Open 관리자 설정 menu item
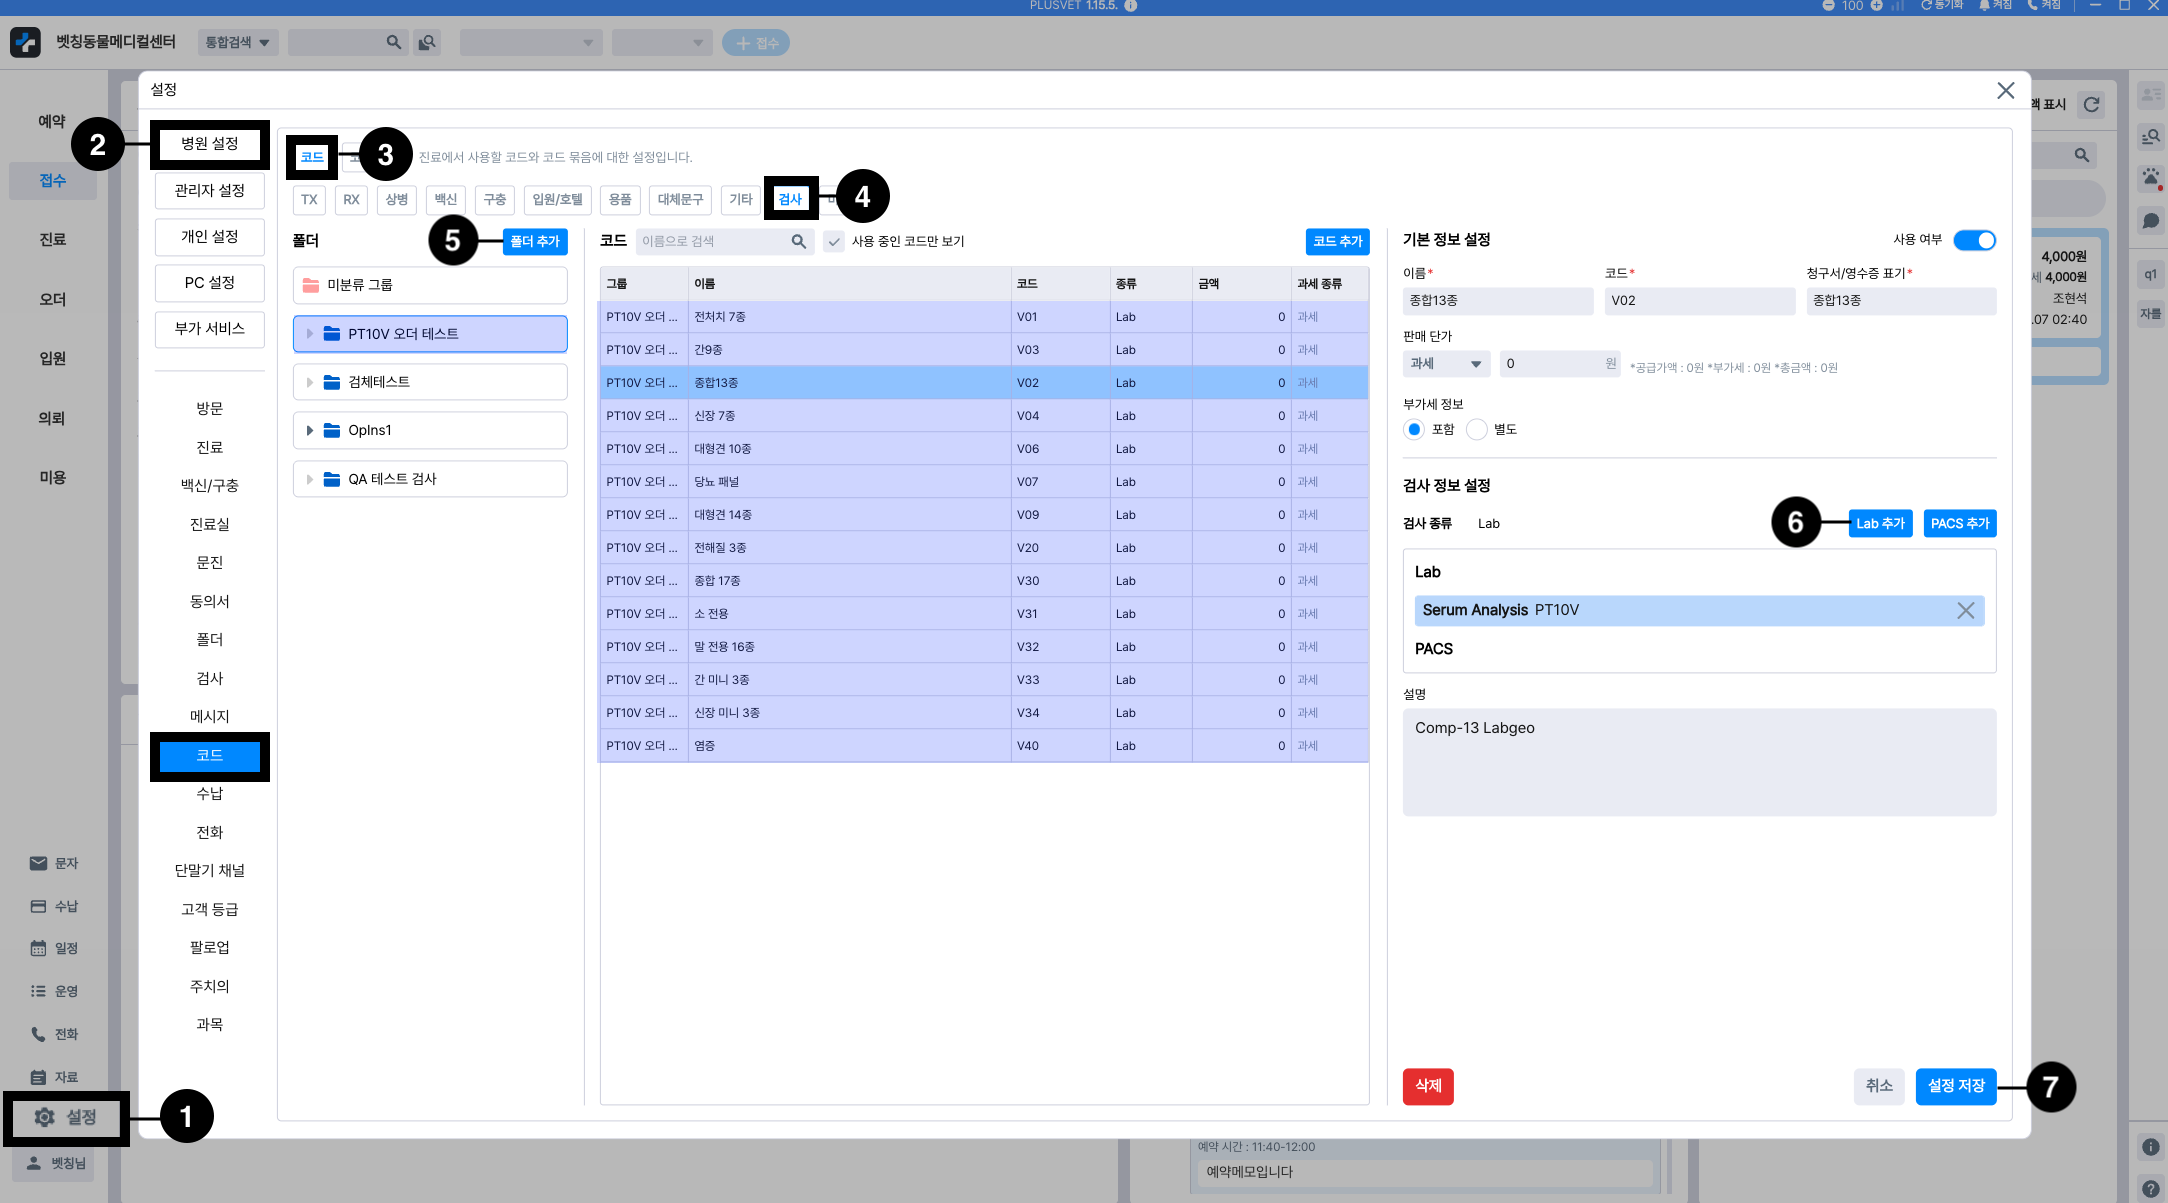Viewport: 2168px width, 1203px height. [209, 190]
